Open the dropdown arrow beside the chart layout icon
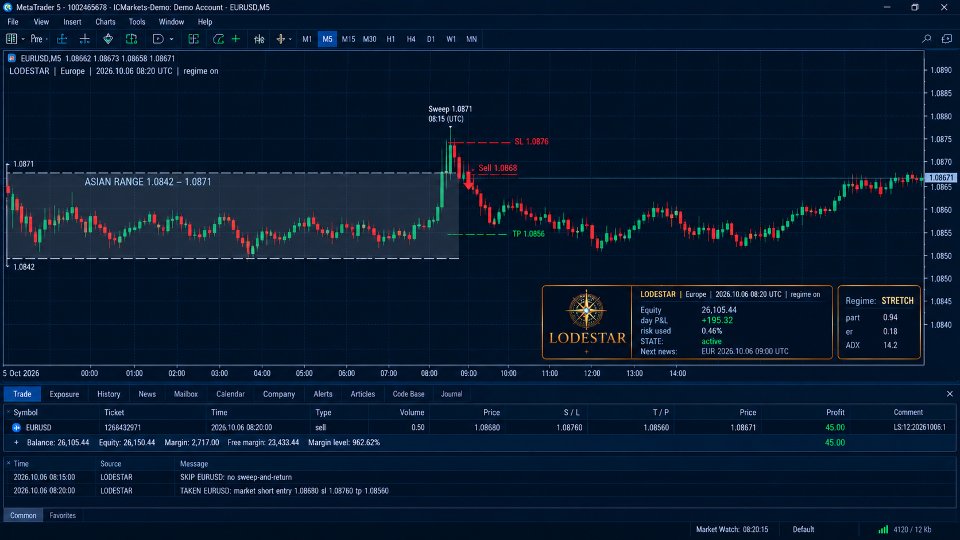Viewport: 960px width, 540px height. [x=23, y=39]
